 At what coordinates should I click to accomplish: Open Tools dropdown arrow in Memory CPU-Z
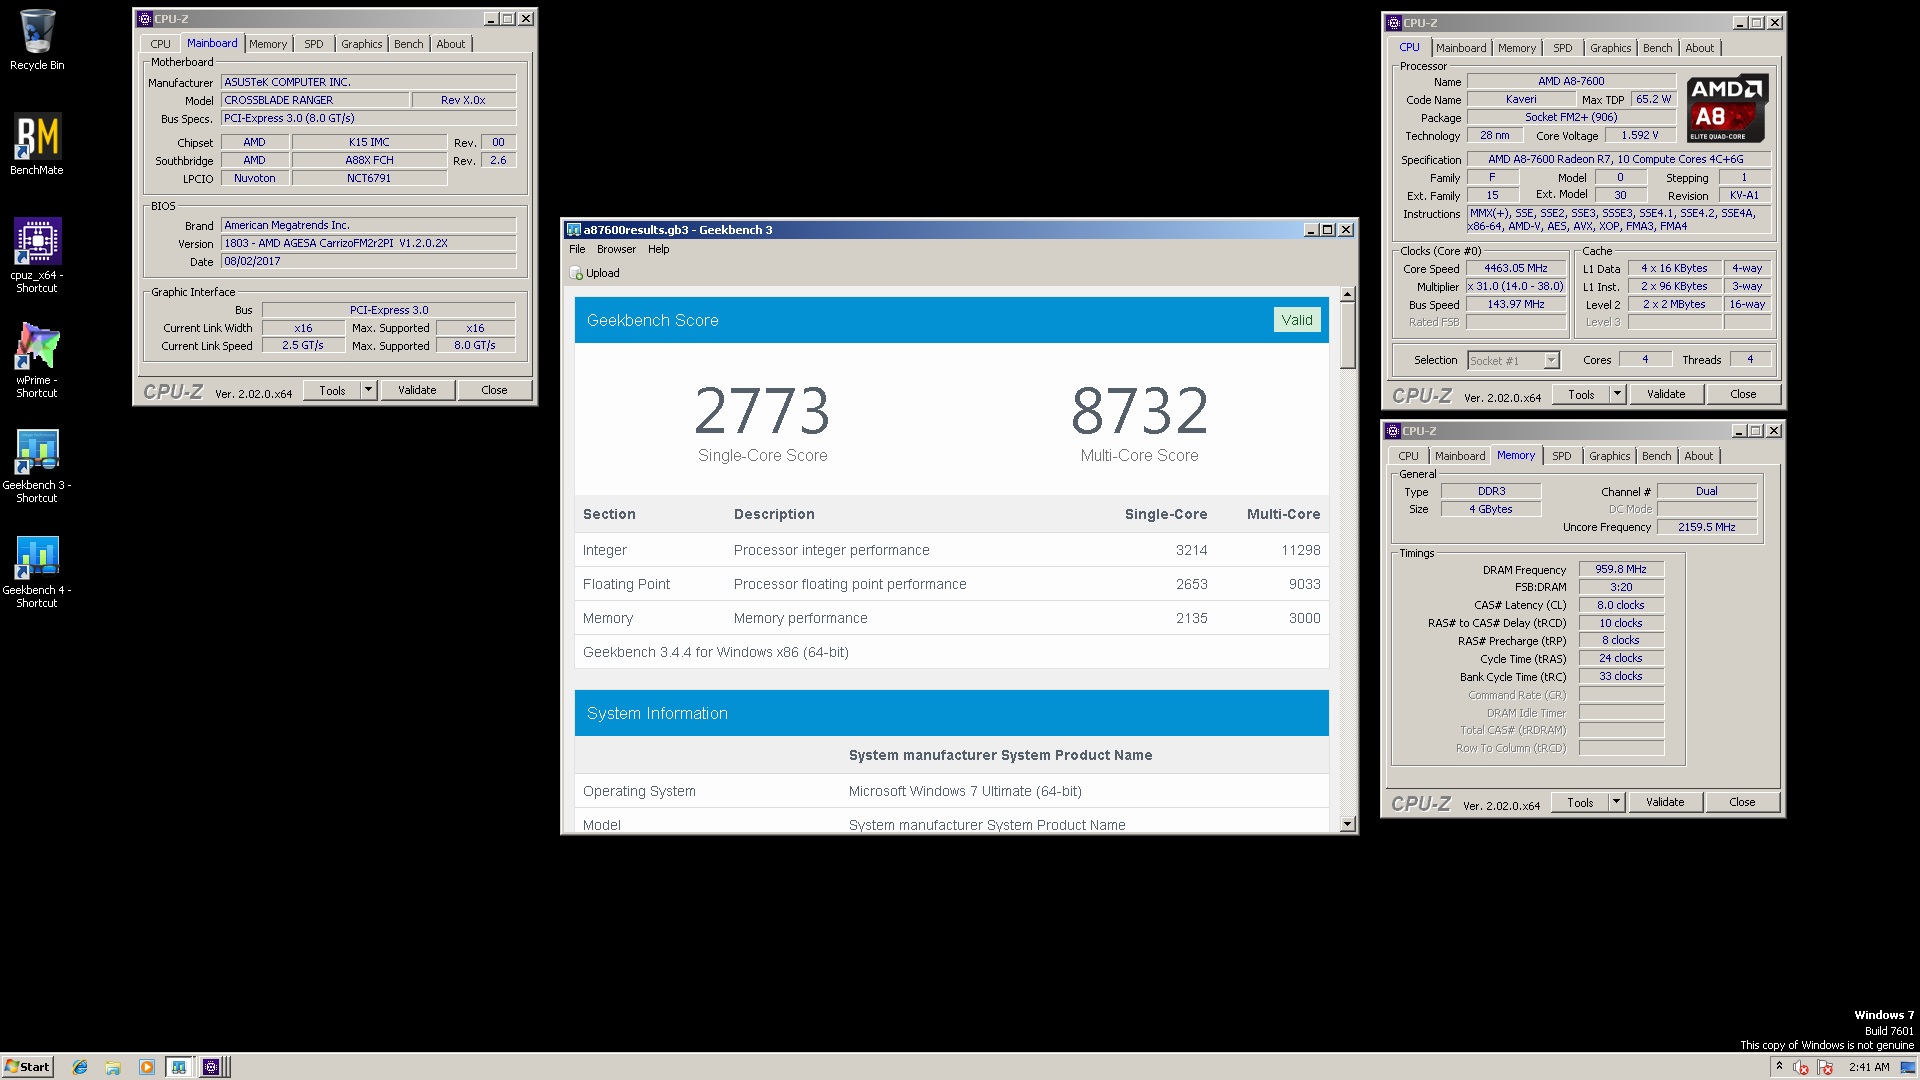pos(1616,802)
